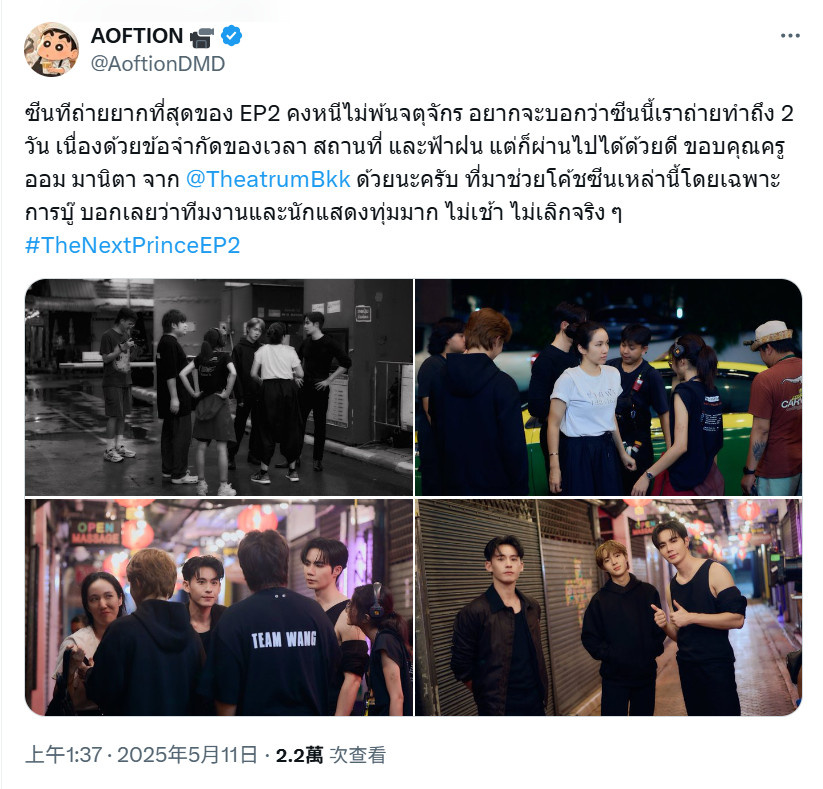Click the 2025年5月11日 timestamp
Image resolution: width=823 pixels, height=789 pixels.
point(187,755)
